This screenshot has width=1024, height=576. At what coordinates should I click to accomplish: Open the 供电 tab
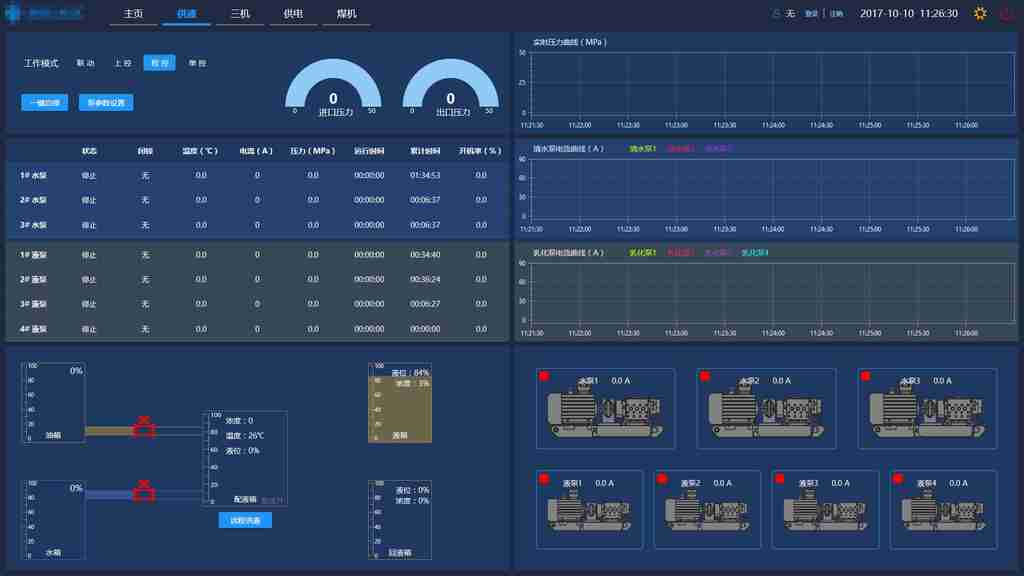click(x=294, y=14)
